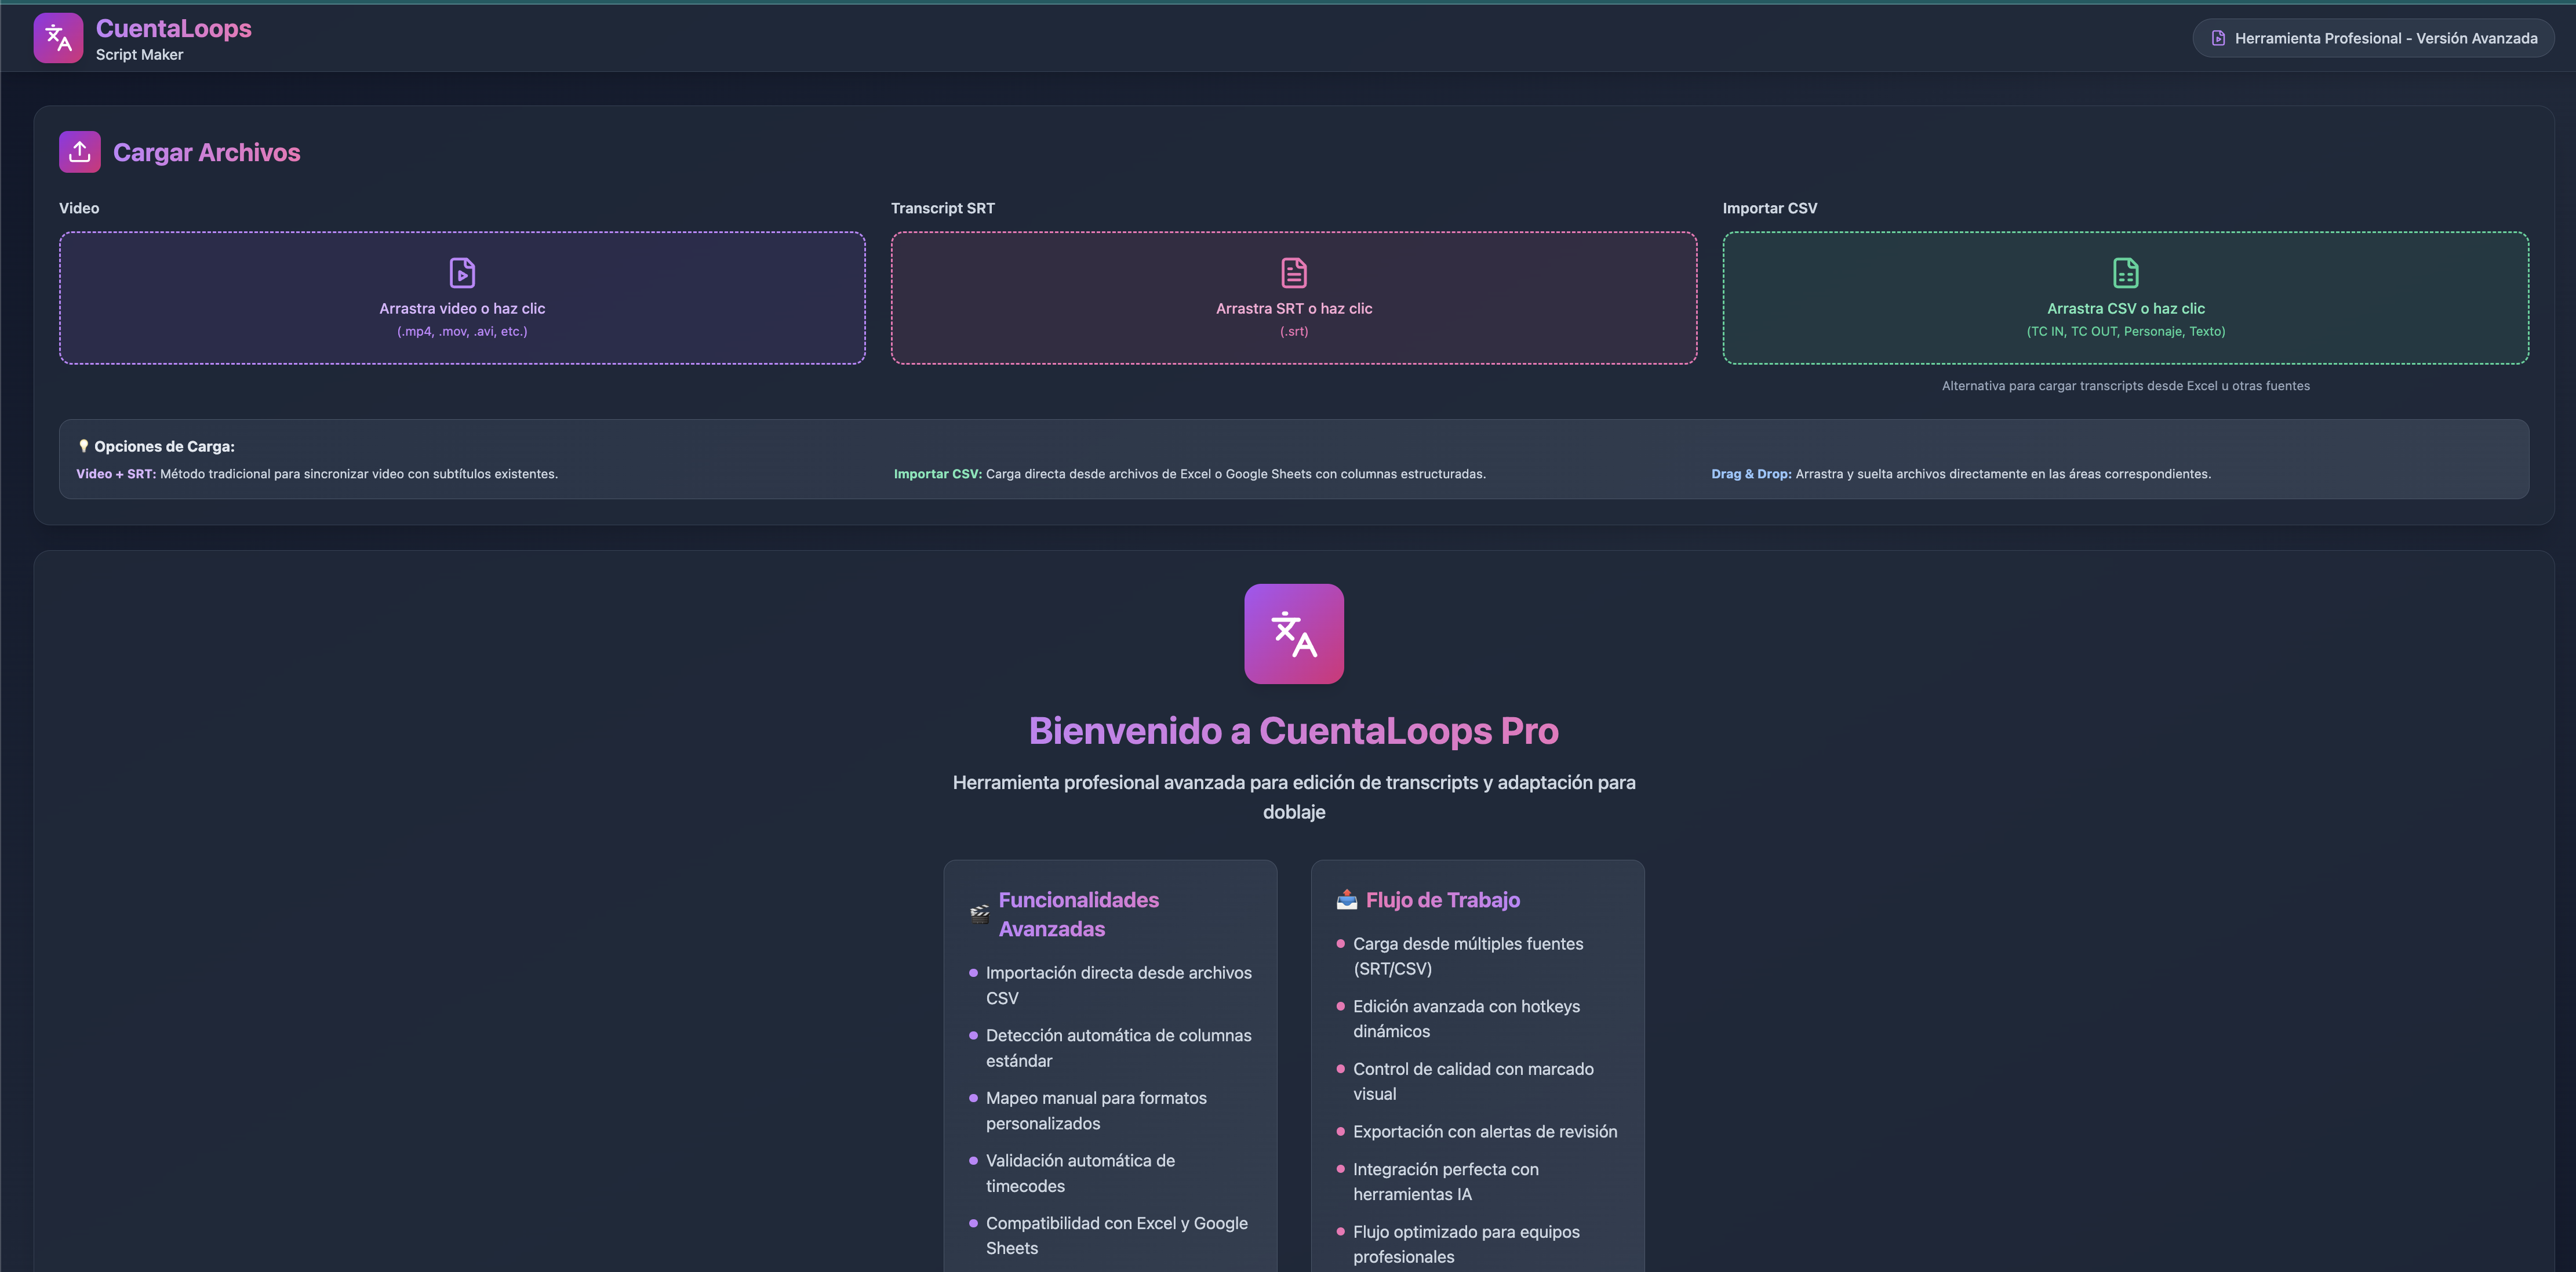
Task: Click the lightbulb icon by Opciones de Carga
Action: coord(84,446)
